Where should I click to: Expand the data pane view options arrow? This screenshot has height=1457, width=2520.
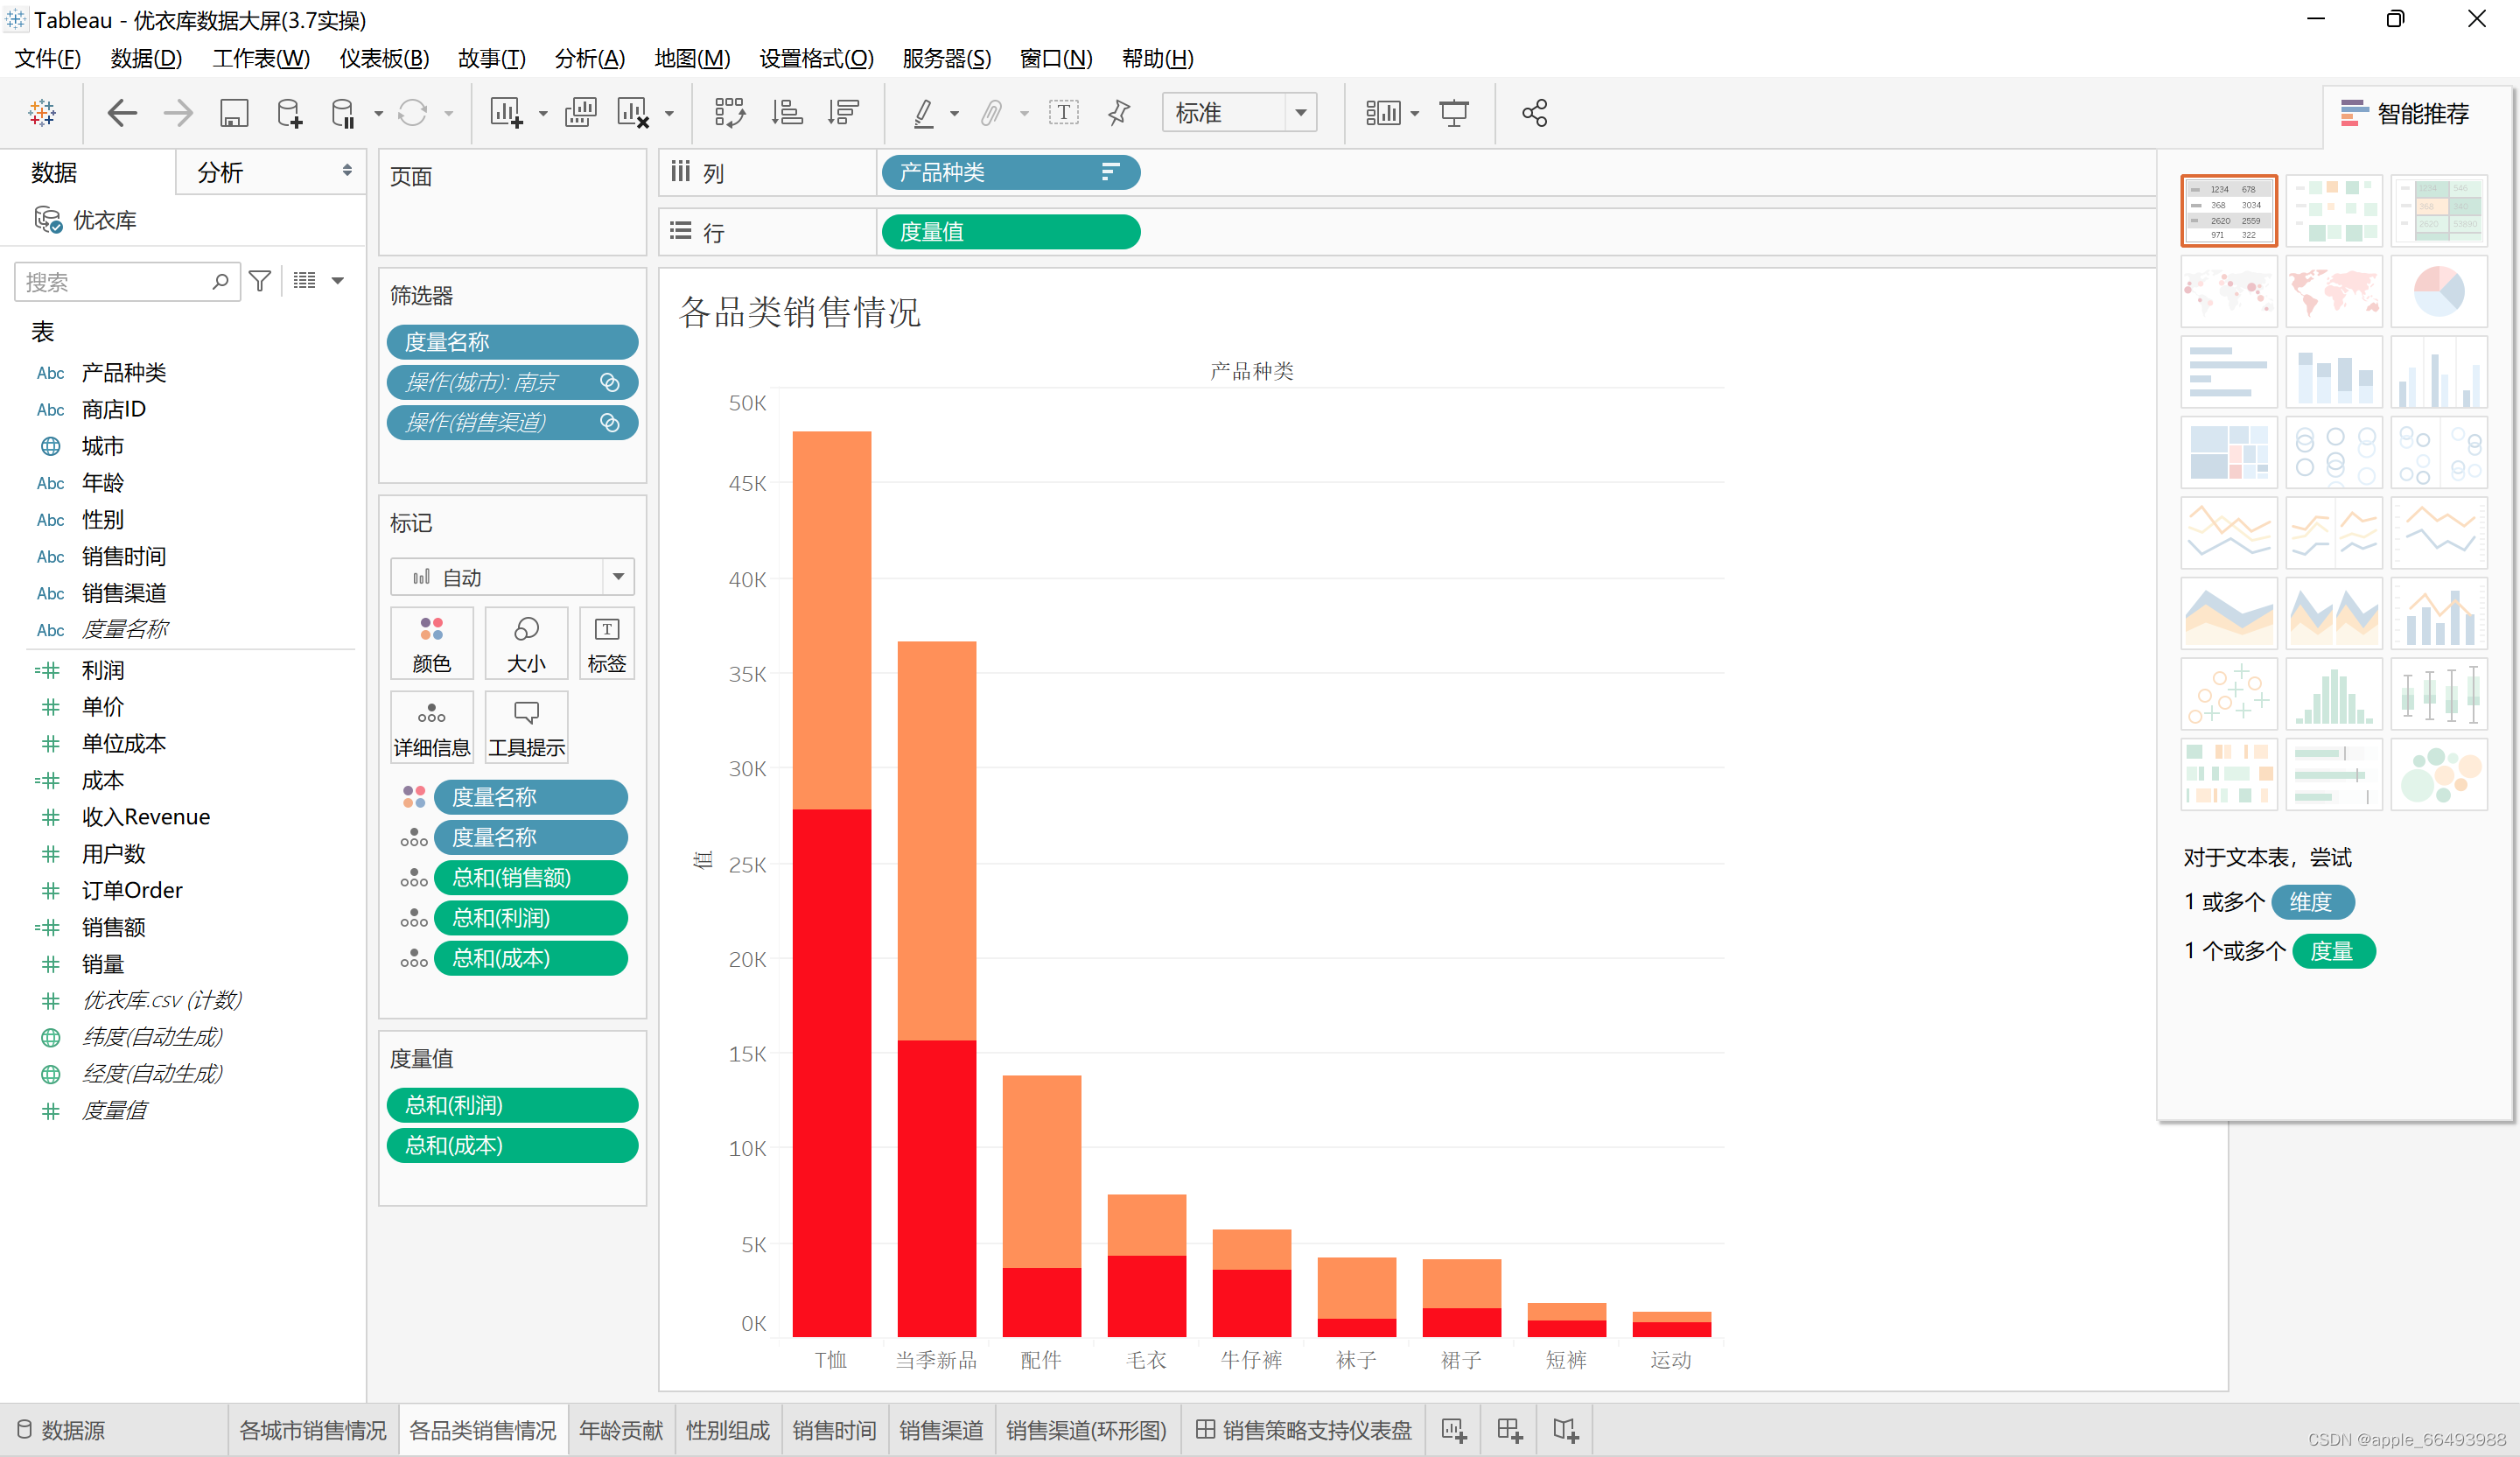(x=338, y=281)
